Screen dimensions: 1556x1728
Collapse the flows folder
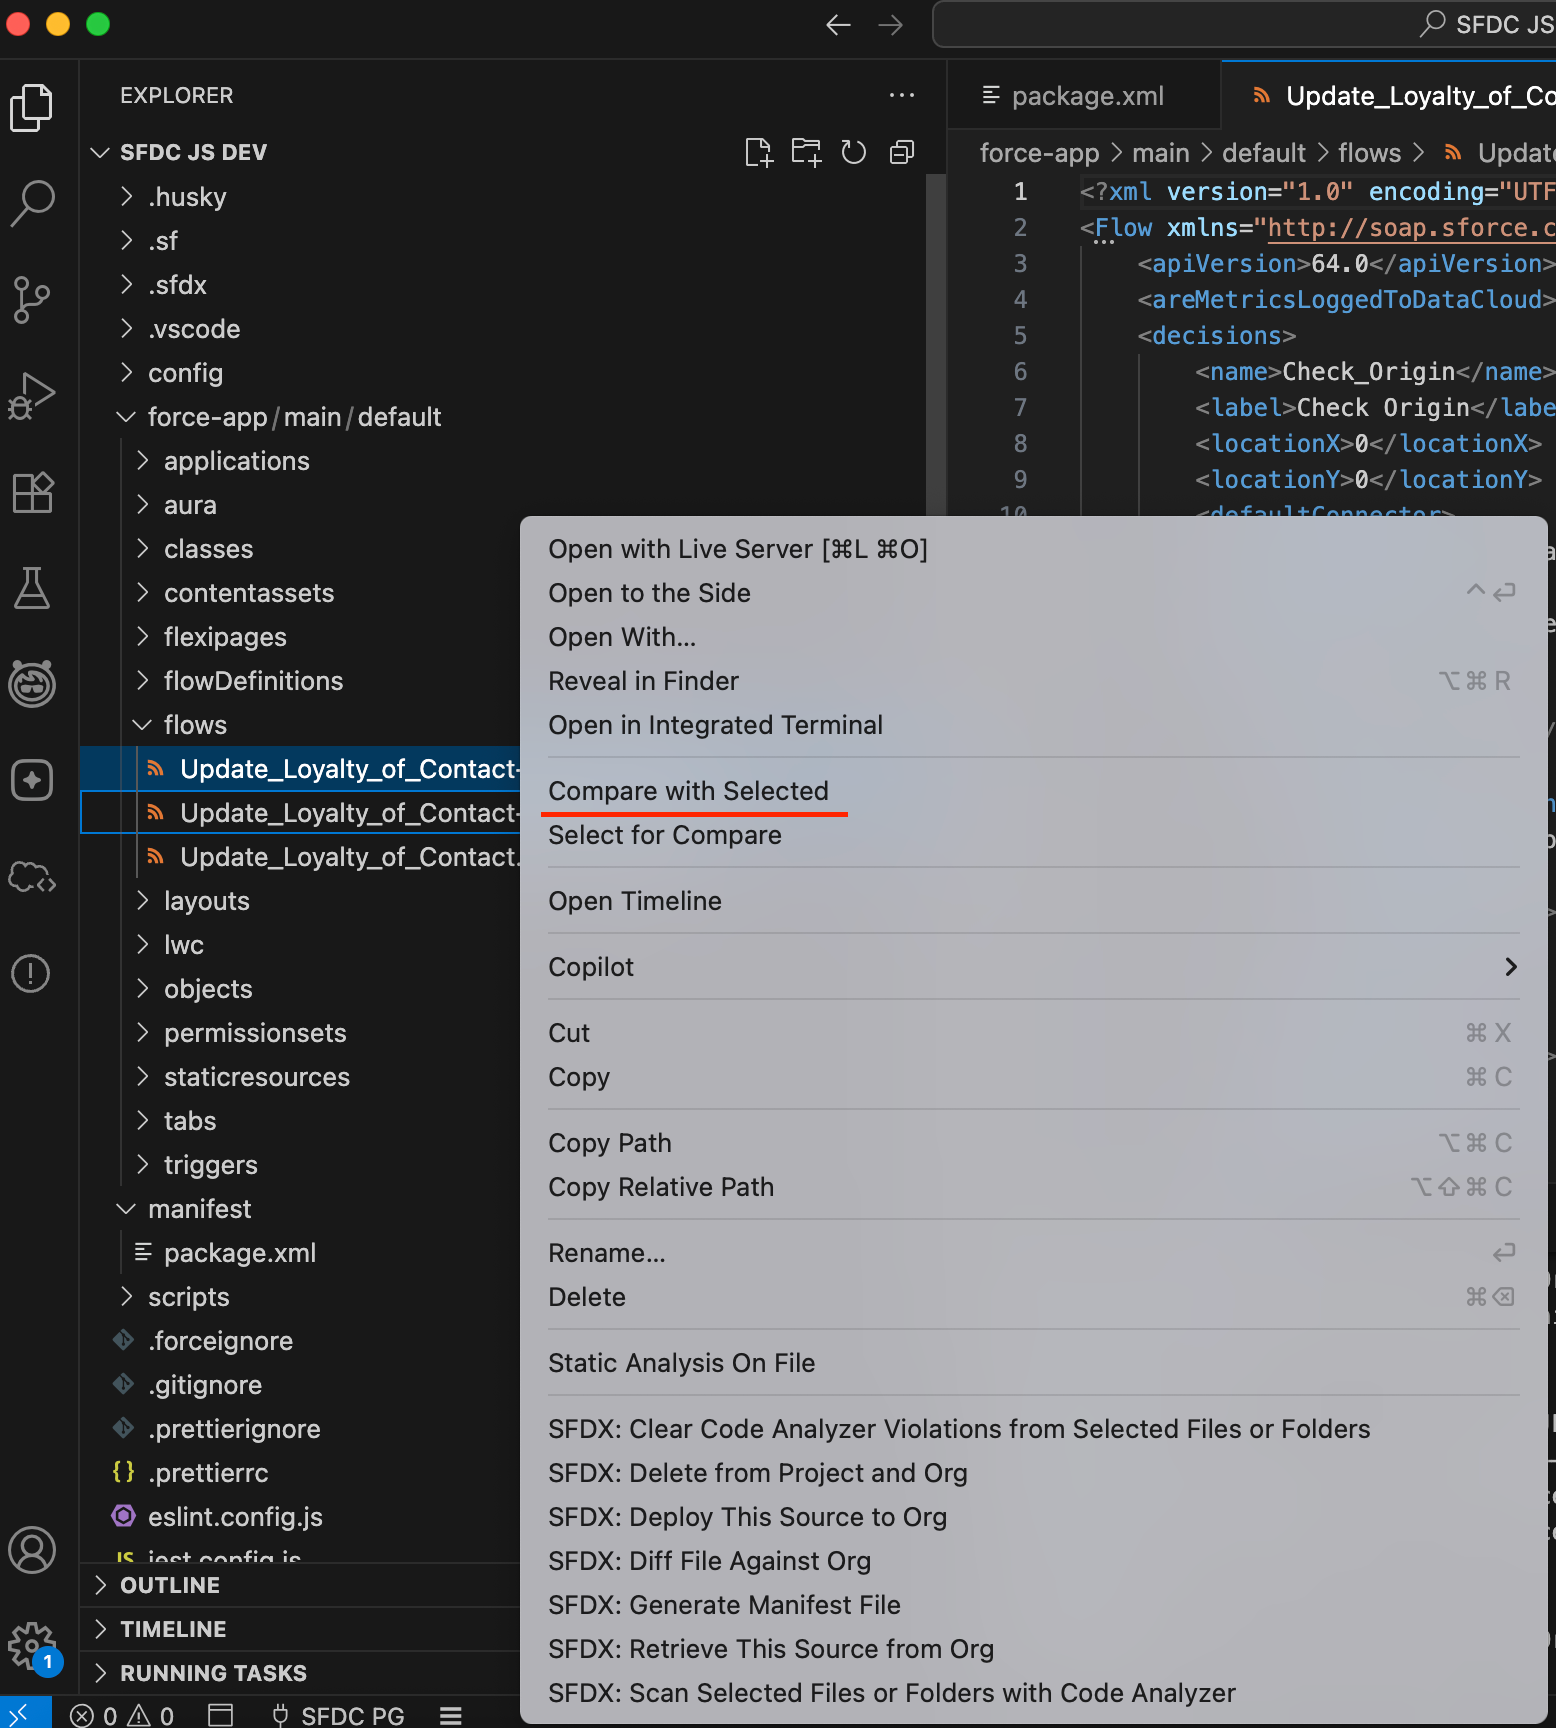pyautogui.click(x=195, y=725)
